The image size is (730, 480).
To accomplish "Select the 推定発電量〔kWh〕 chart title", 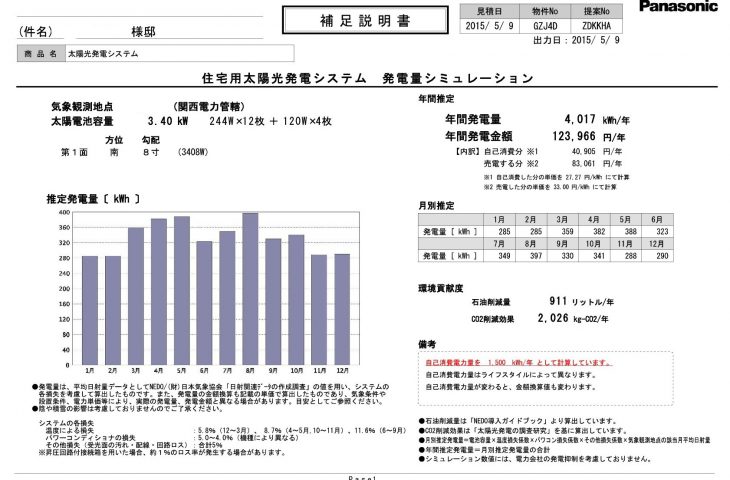I will 93,199.
